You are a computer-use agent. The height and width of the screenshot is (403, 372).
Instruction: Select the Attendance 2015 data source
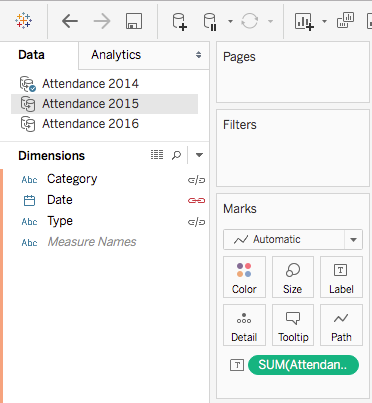click(104, 104)
